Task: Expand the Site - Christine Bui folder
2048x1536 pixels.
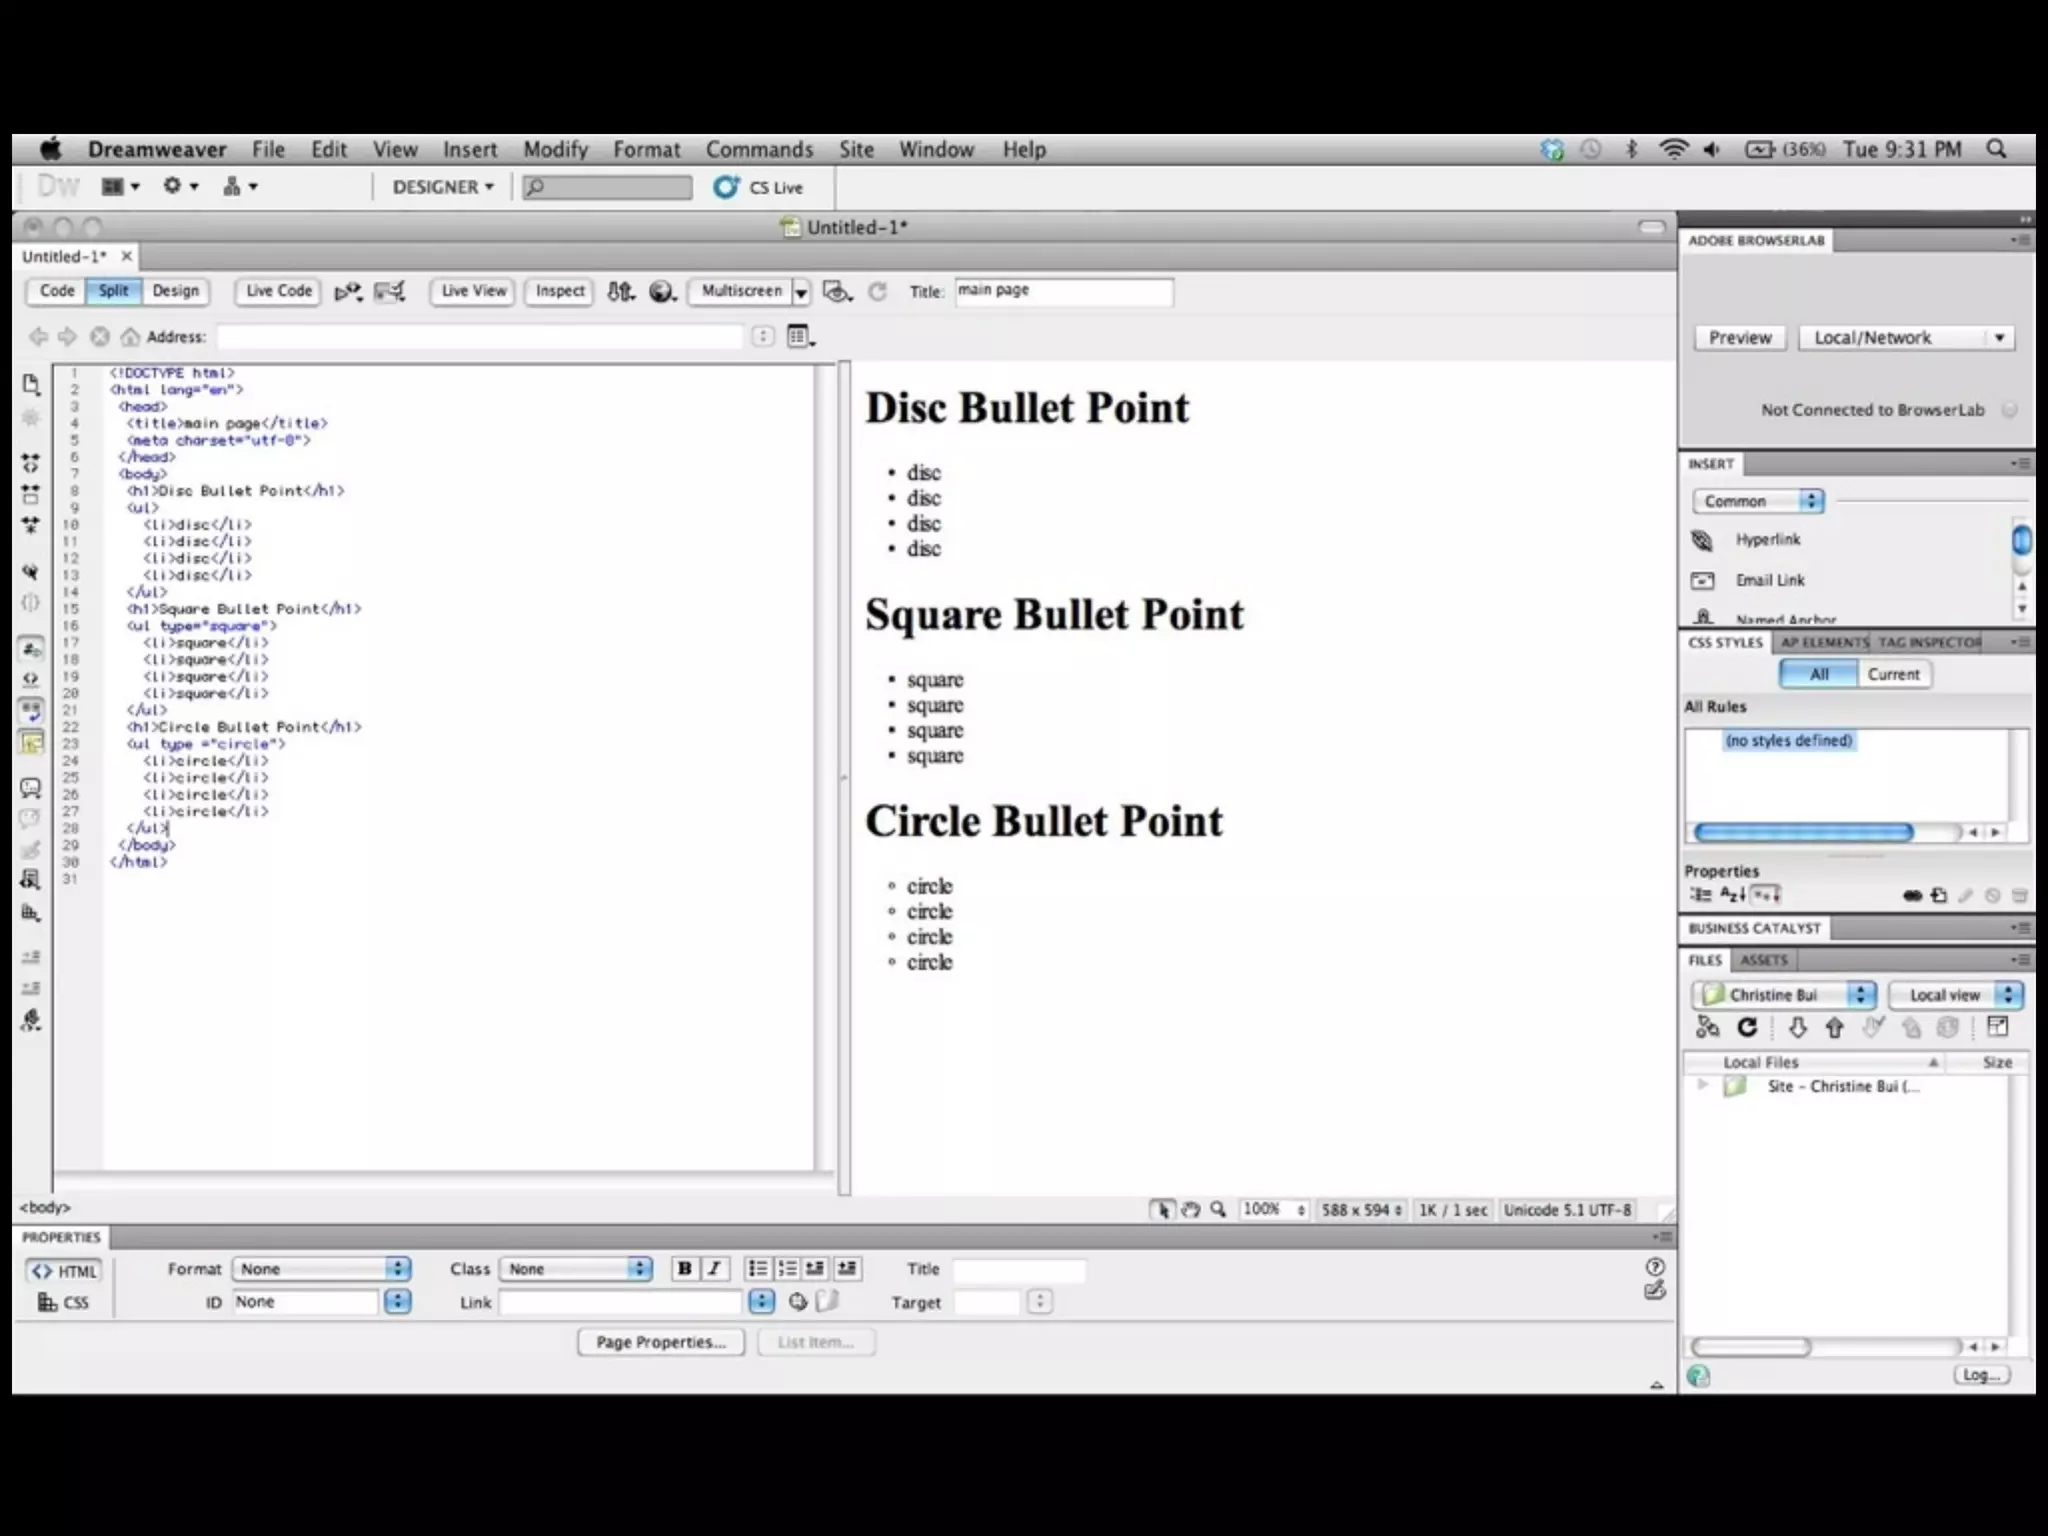Action: [x=1702, y=1086]
